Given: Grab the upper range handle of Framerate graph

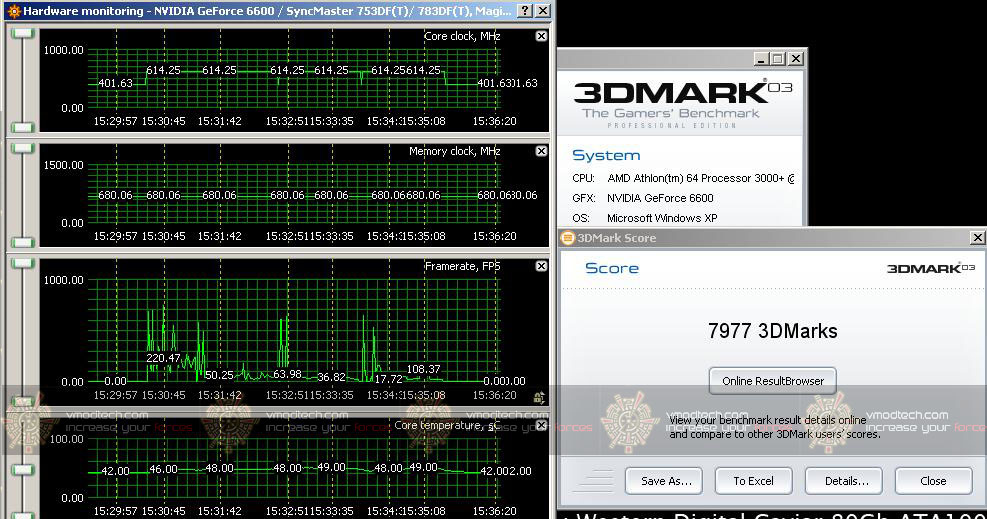Looking at the screenshot, I should [23, 264].
